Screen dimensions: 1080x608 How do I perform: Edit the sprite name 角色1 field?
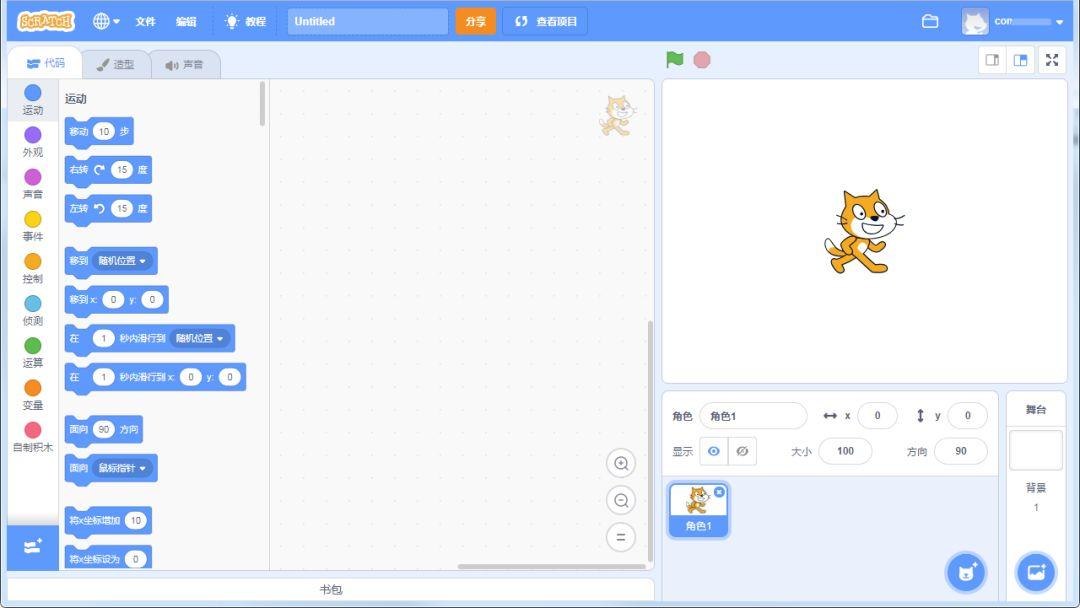[753, 416]
